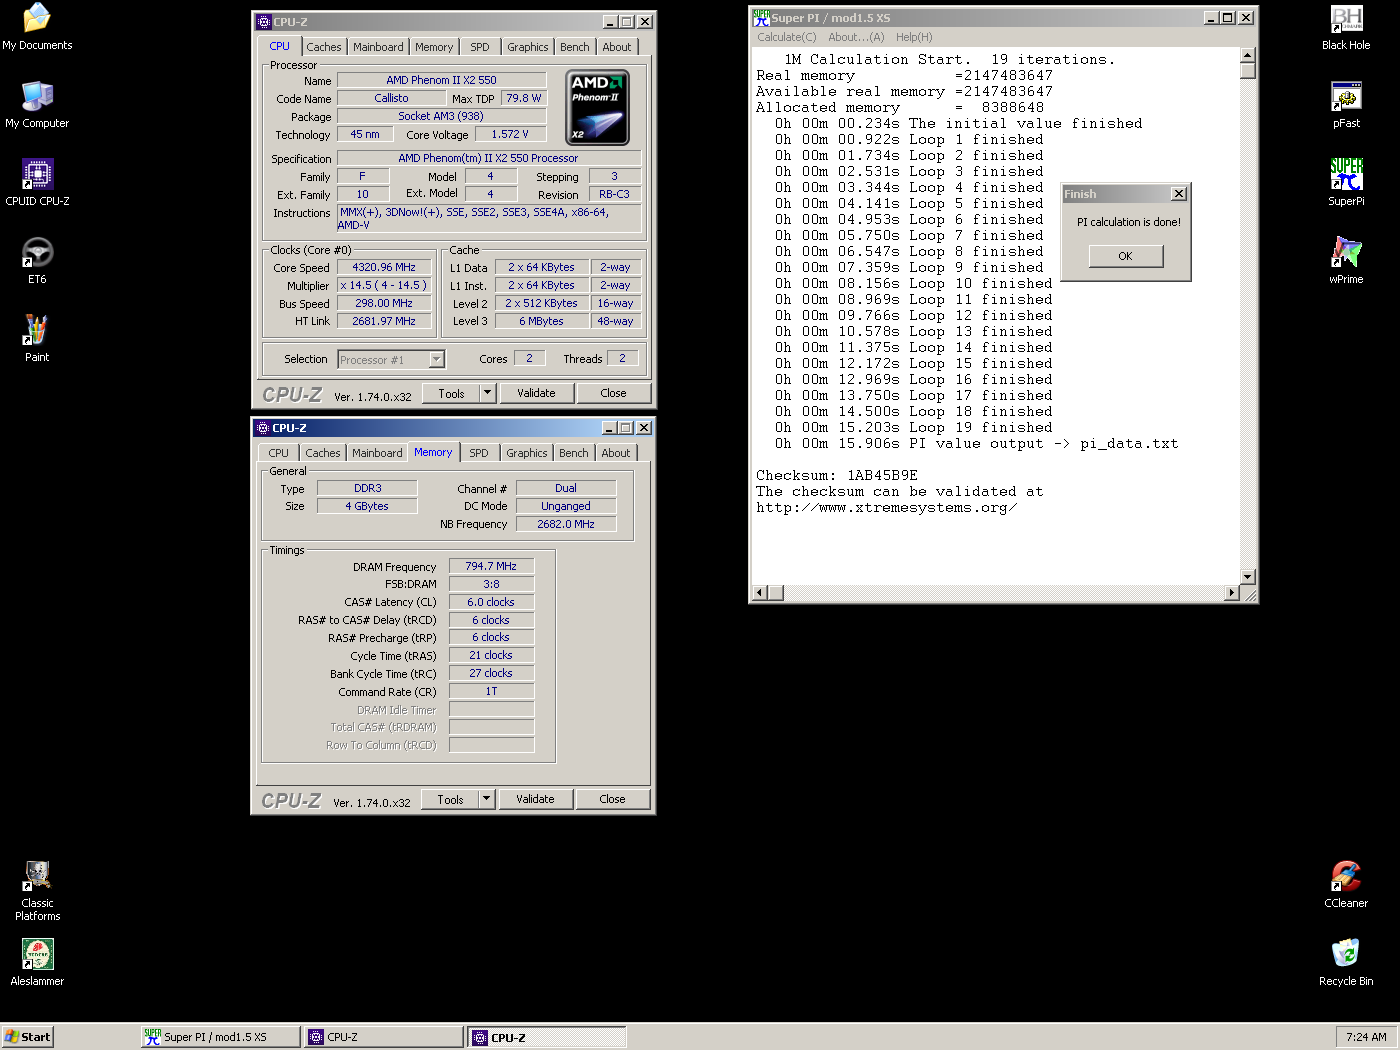Open Caches tab in lower CPU-Z window
The image size is (1400, 1050).
tap(323, 453)
